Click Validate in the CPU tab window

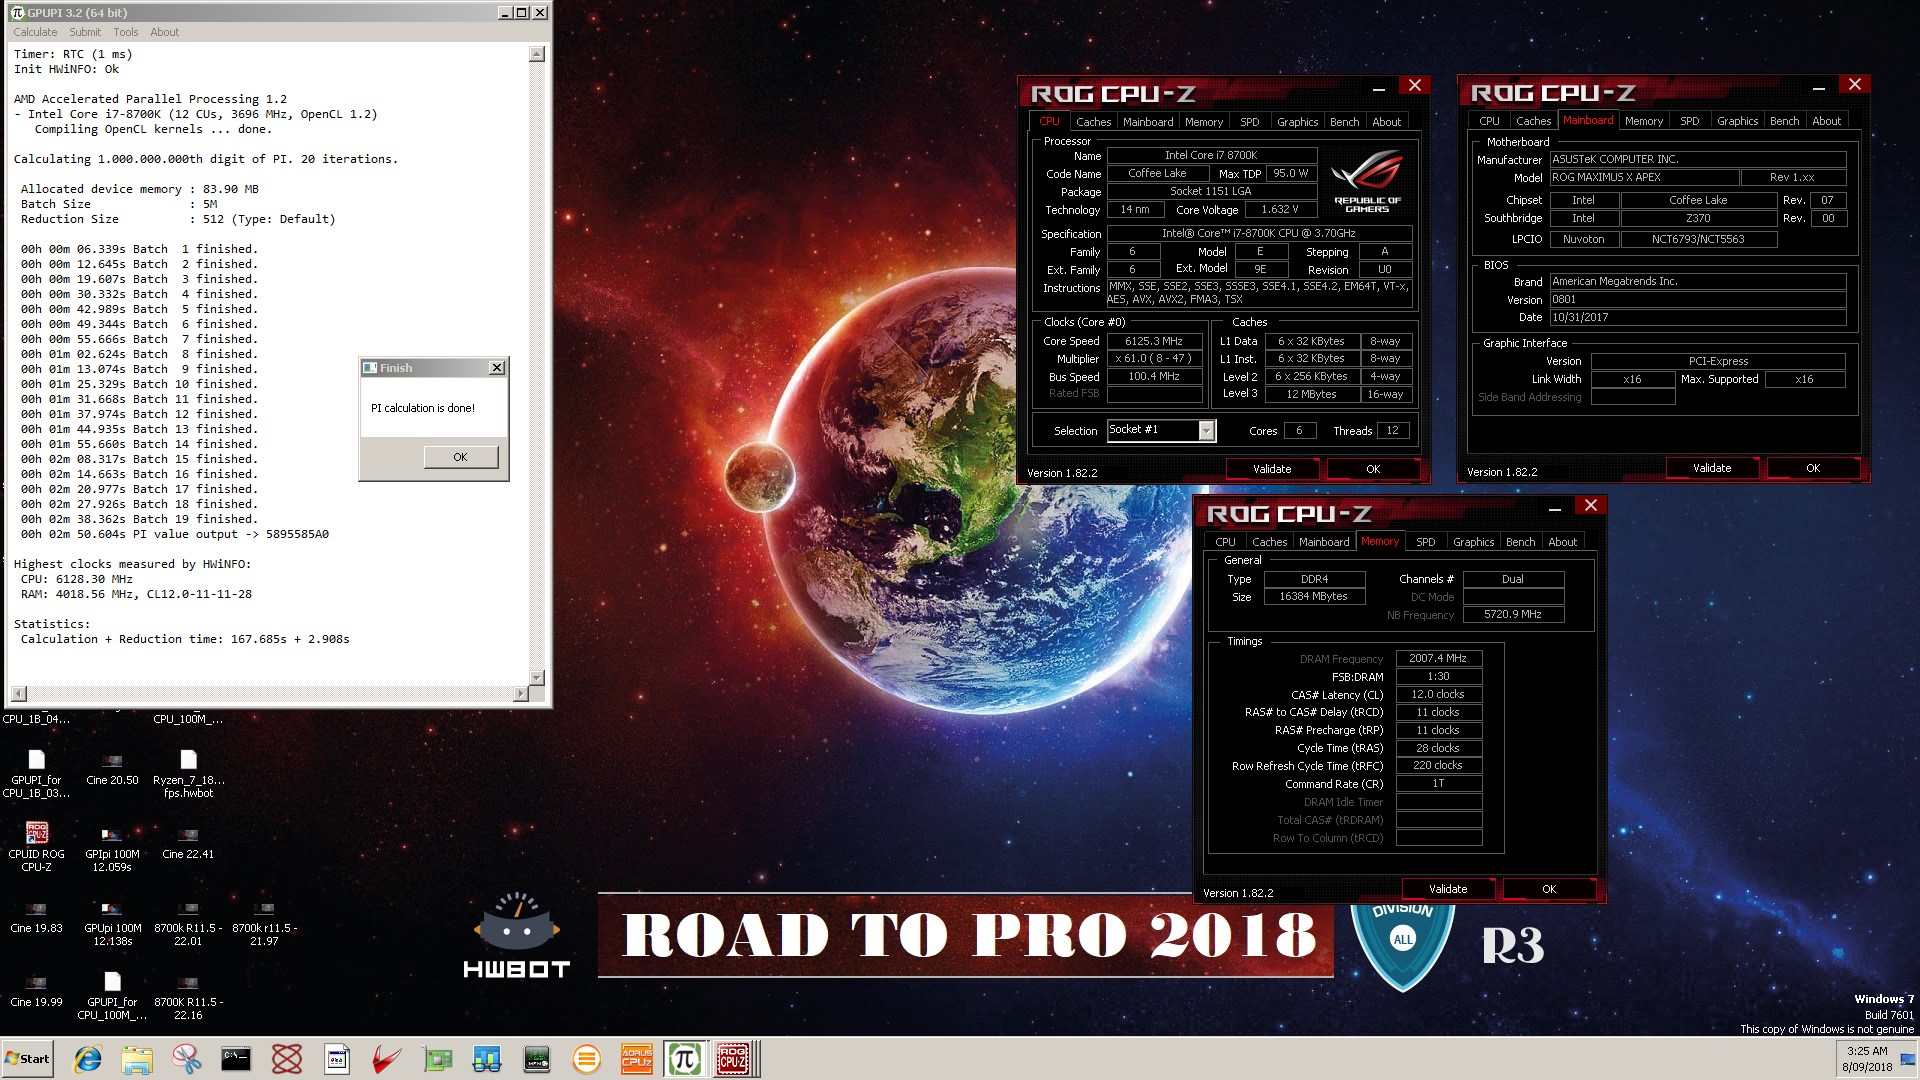coord(1272,469)
